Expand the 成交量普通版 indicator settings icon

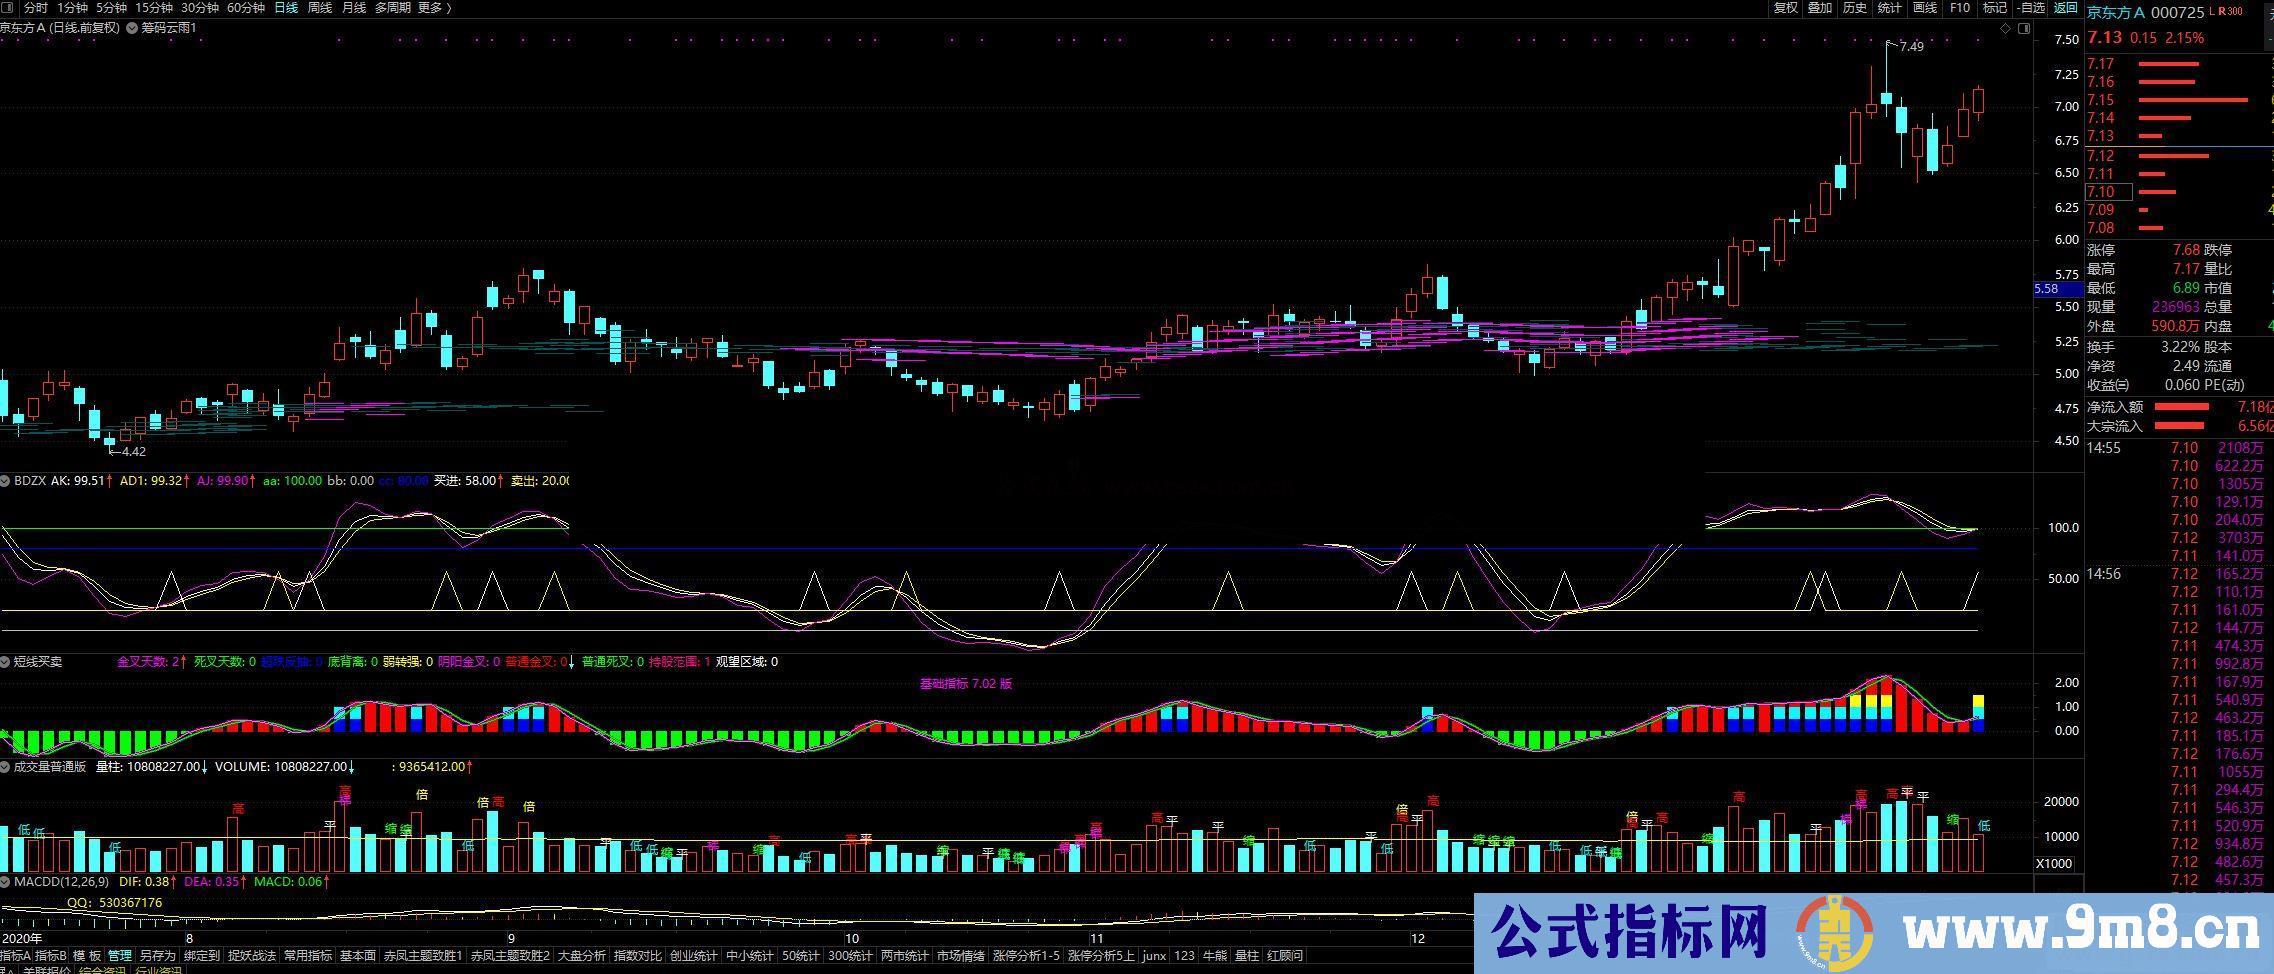tap(6, 767)
